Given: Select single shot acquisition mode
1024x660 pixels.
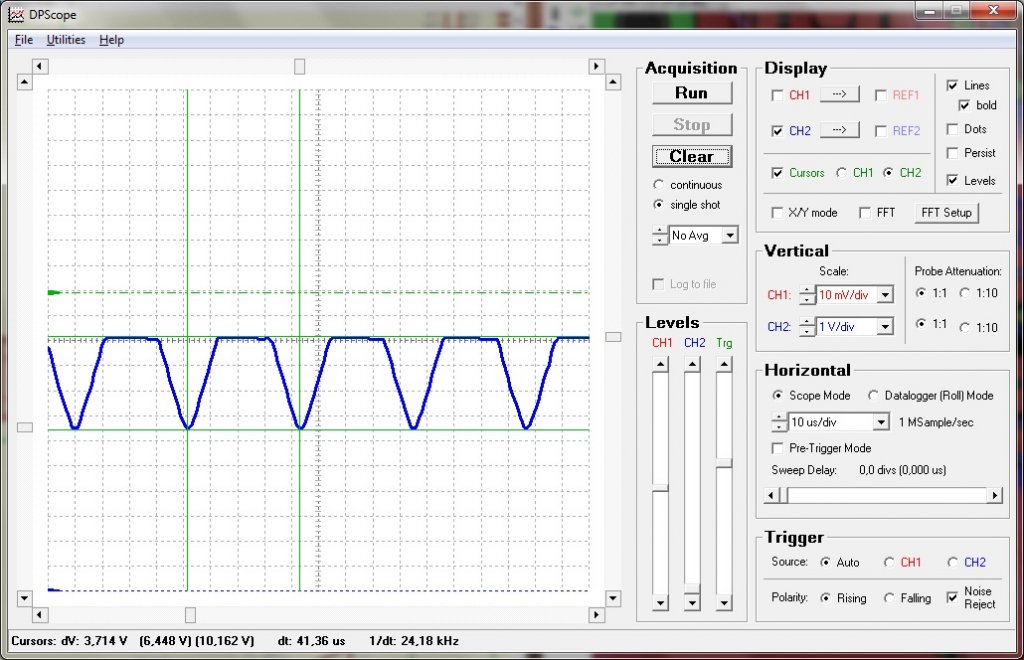Looking at the screenshot, I should click(658, 204).
